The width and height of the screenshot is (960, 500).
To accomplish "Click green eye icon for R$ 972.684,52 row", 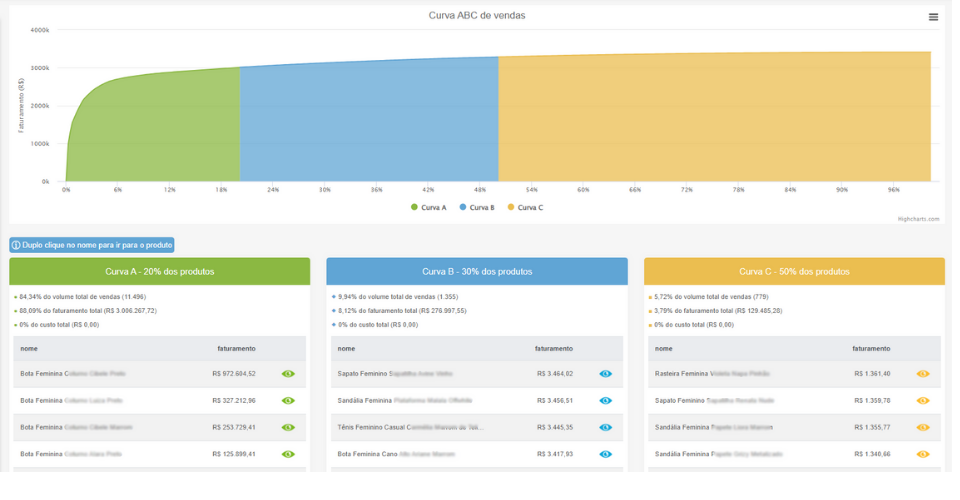I will click(x=289, y=373).
